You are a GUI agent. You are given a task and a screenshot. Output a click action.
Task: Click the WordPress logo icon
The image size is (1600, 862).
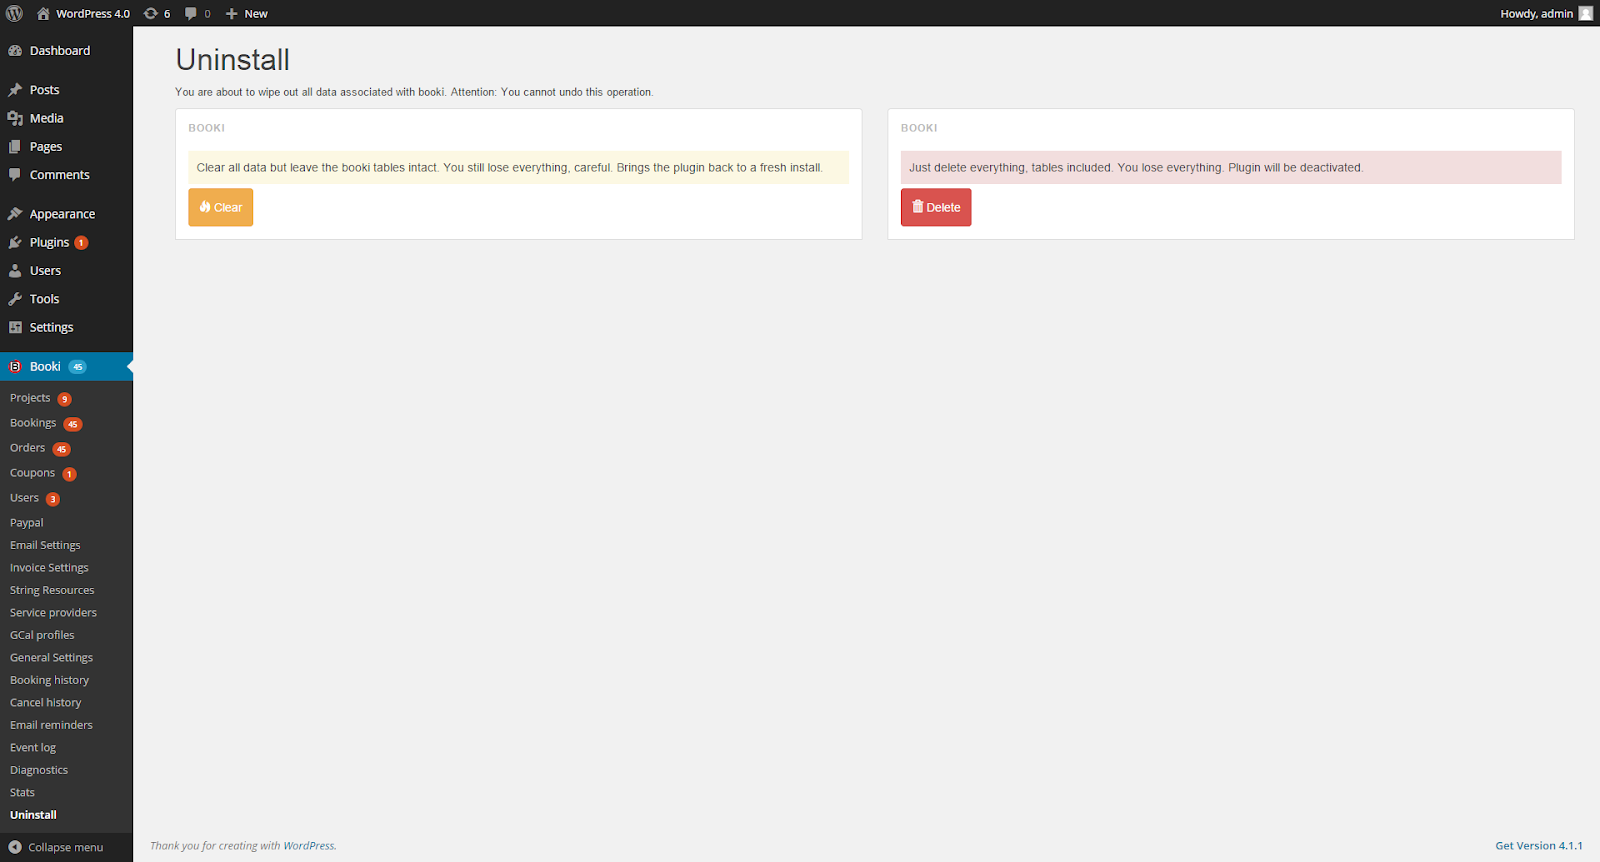tap(14, 13)
